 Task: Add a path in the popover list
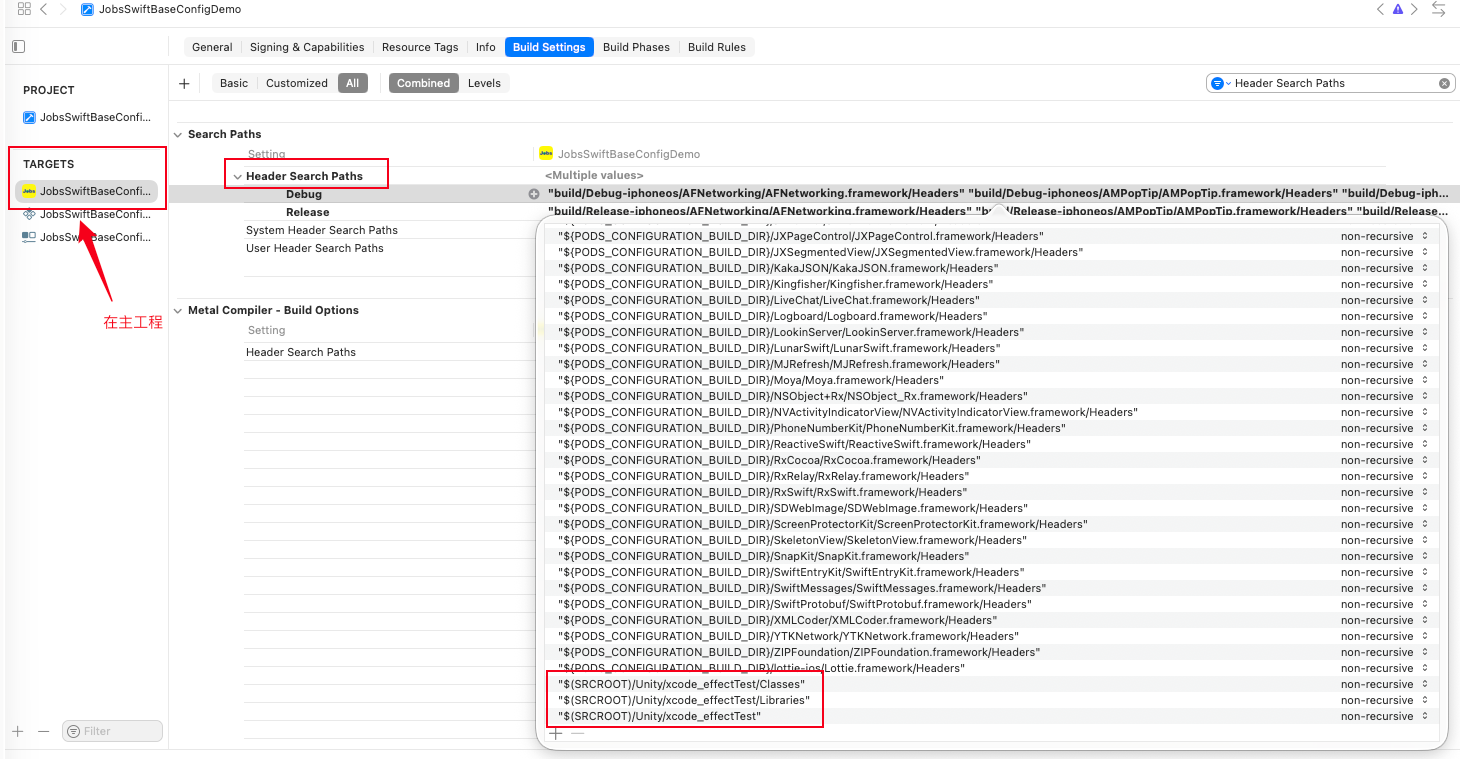[x=557, y=733]
